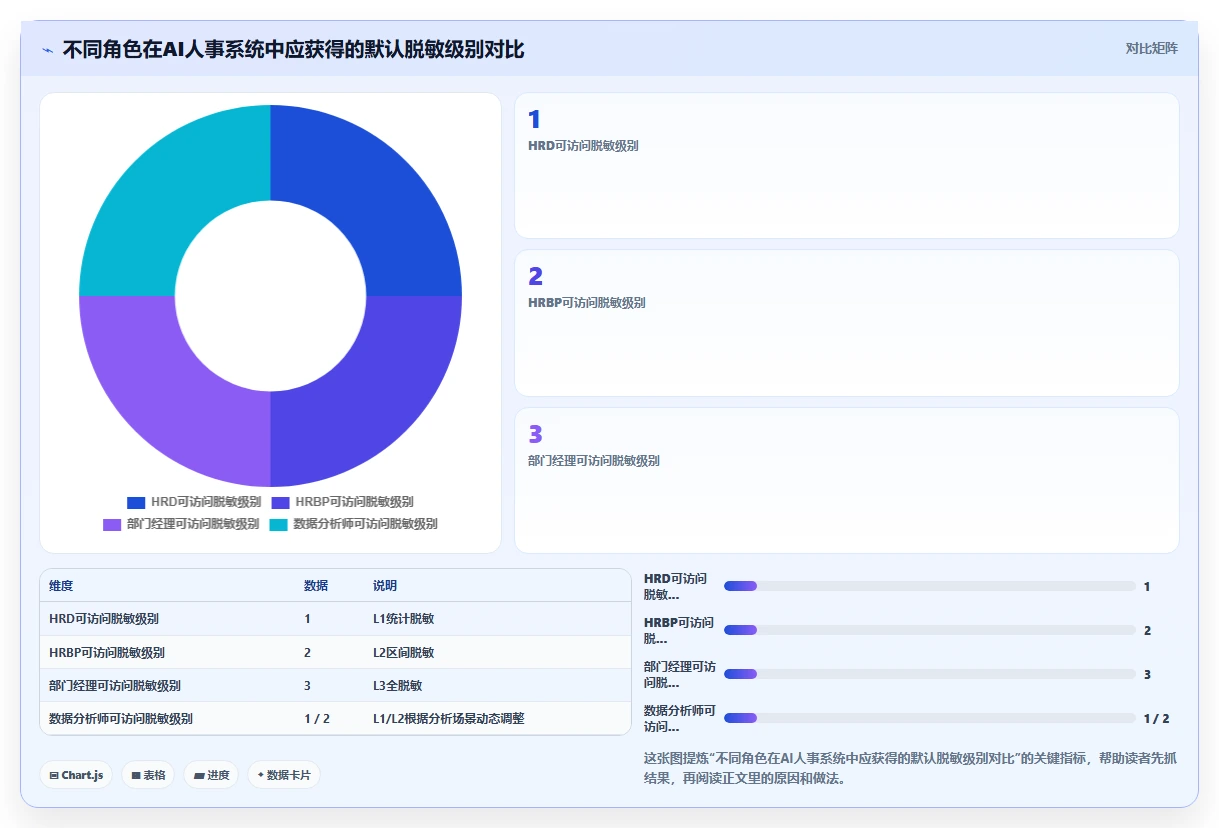Click the 进度 tag button
The image size is (1219, 828).
coord(211,775)
